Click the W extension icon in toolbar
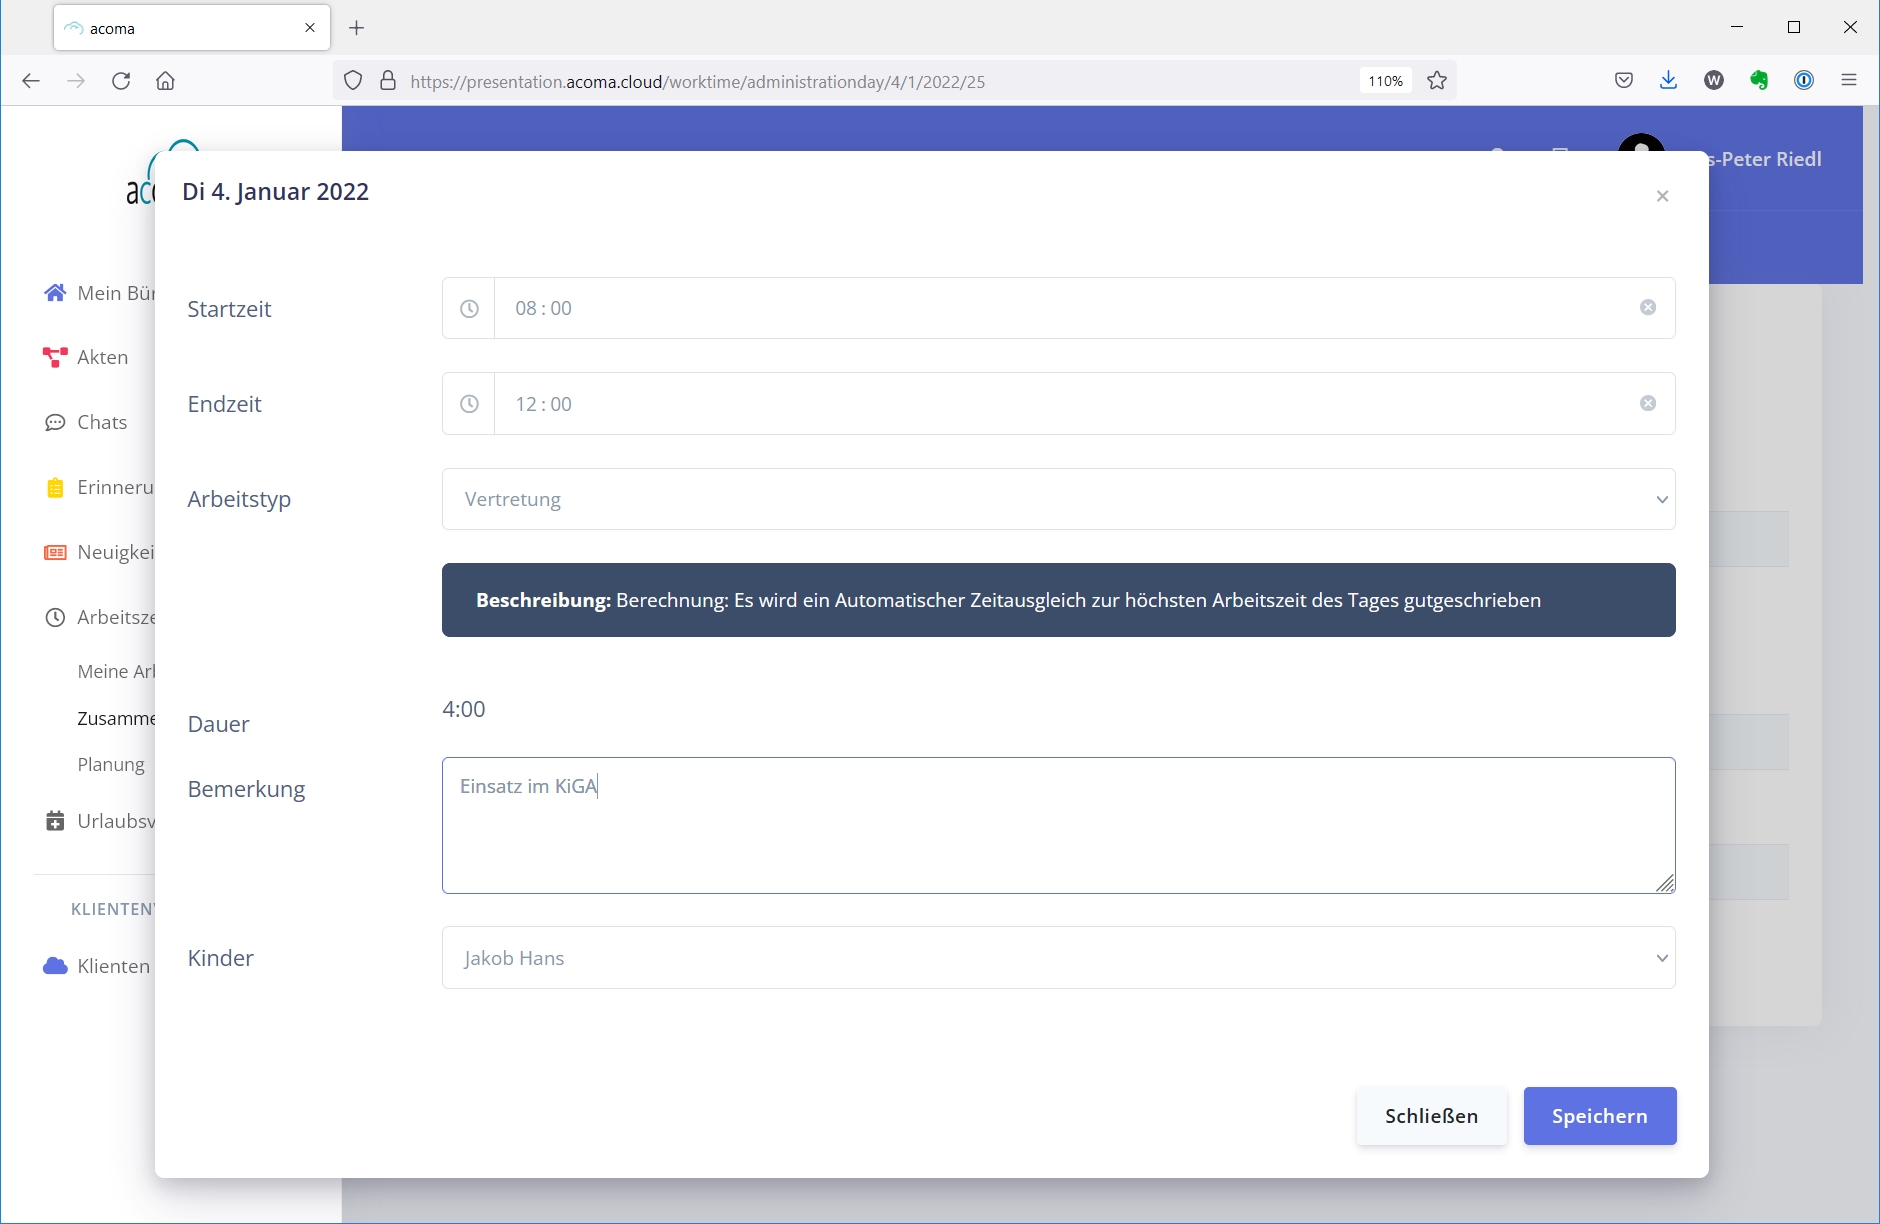The height and width of the screenshot is (1224, 1880). click(1714, 81)
